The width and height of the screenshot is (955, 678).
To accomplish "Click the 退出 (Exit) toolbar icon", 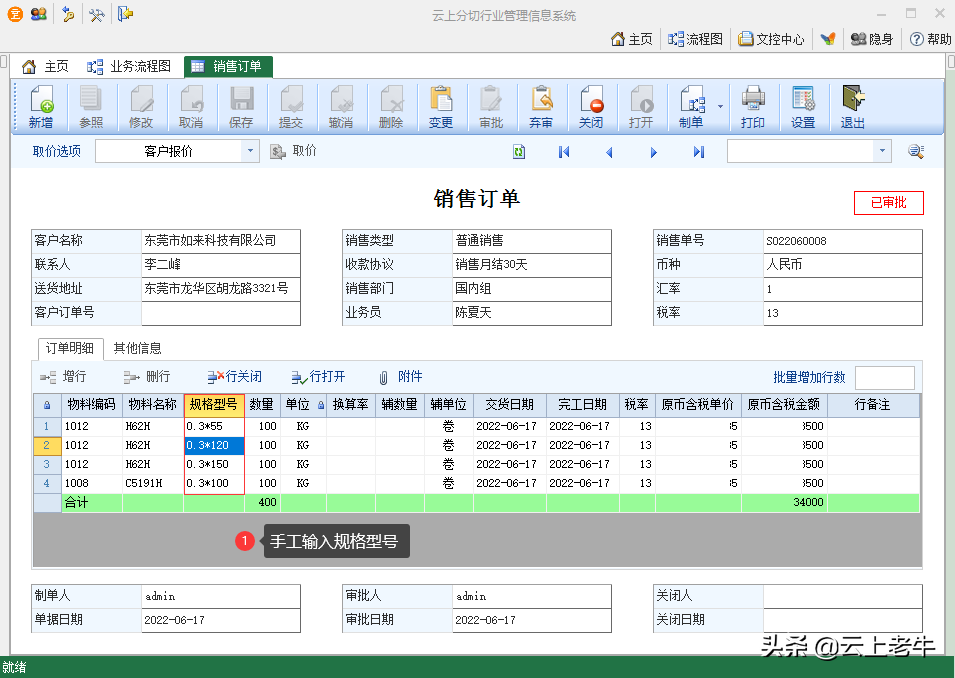I will (852, 106).
